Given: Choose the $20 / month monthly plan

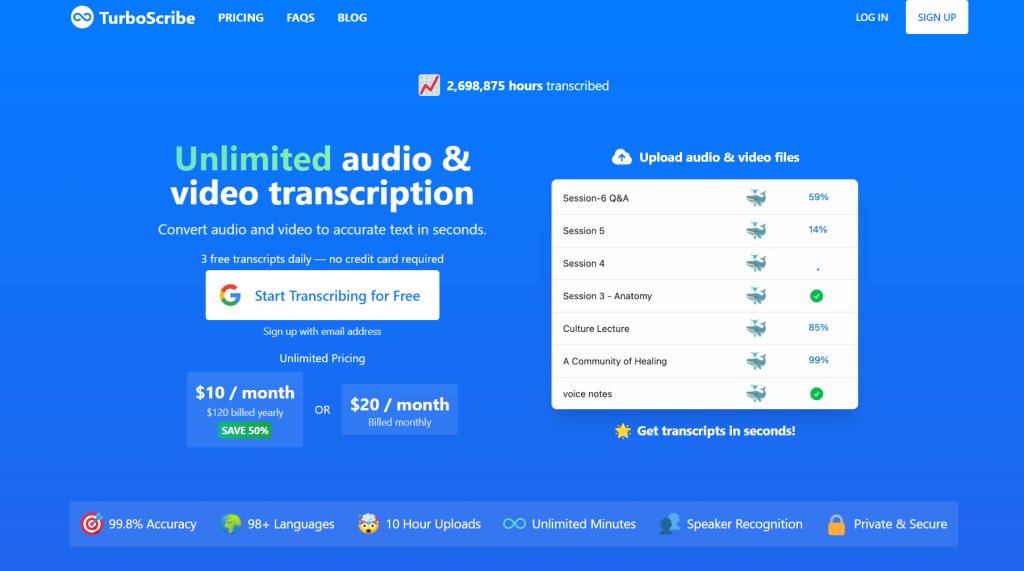Looking at the screenshot, I should click(399, 409).
